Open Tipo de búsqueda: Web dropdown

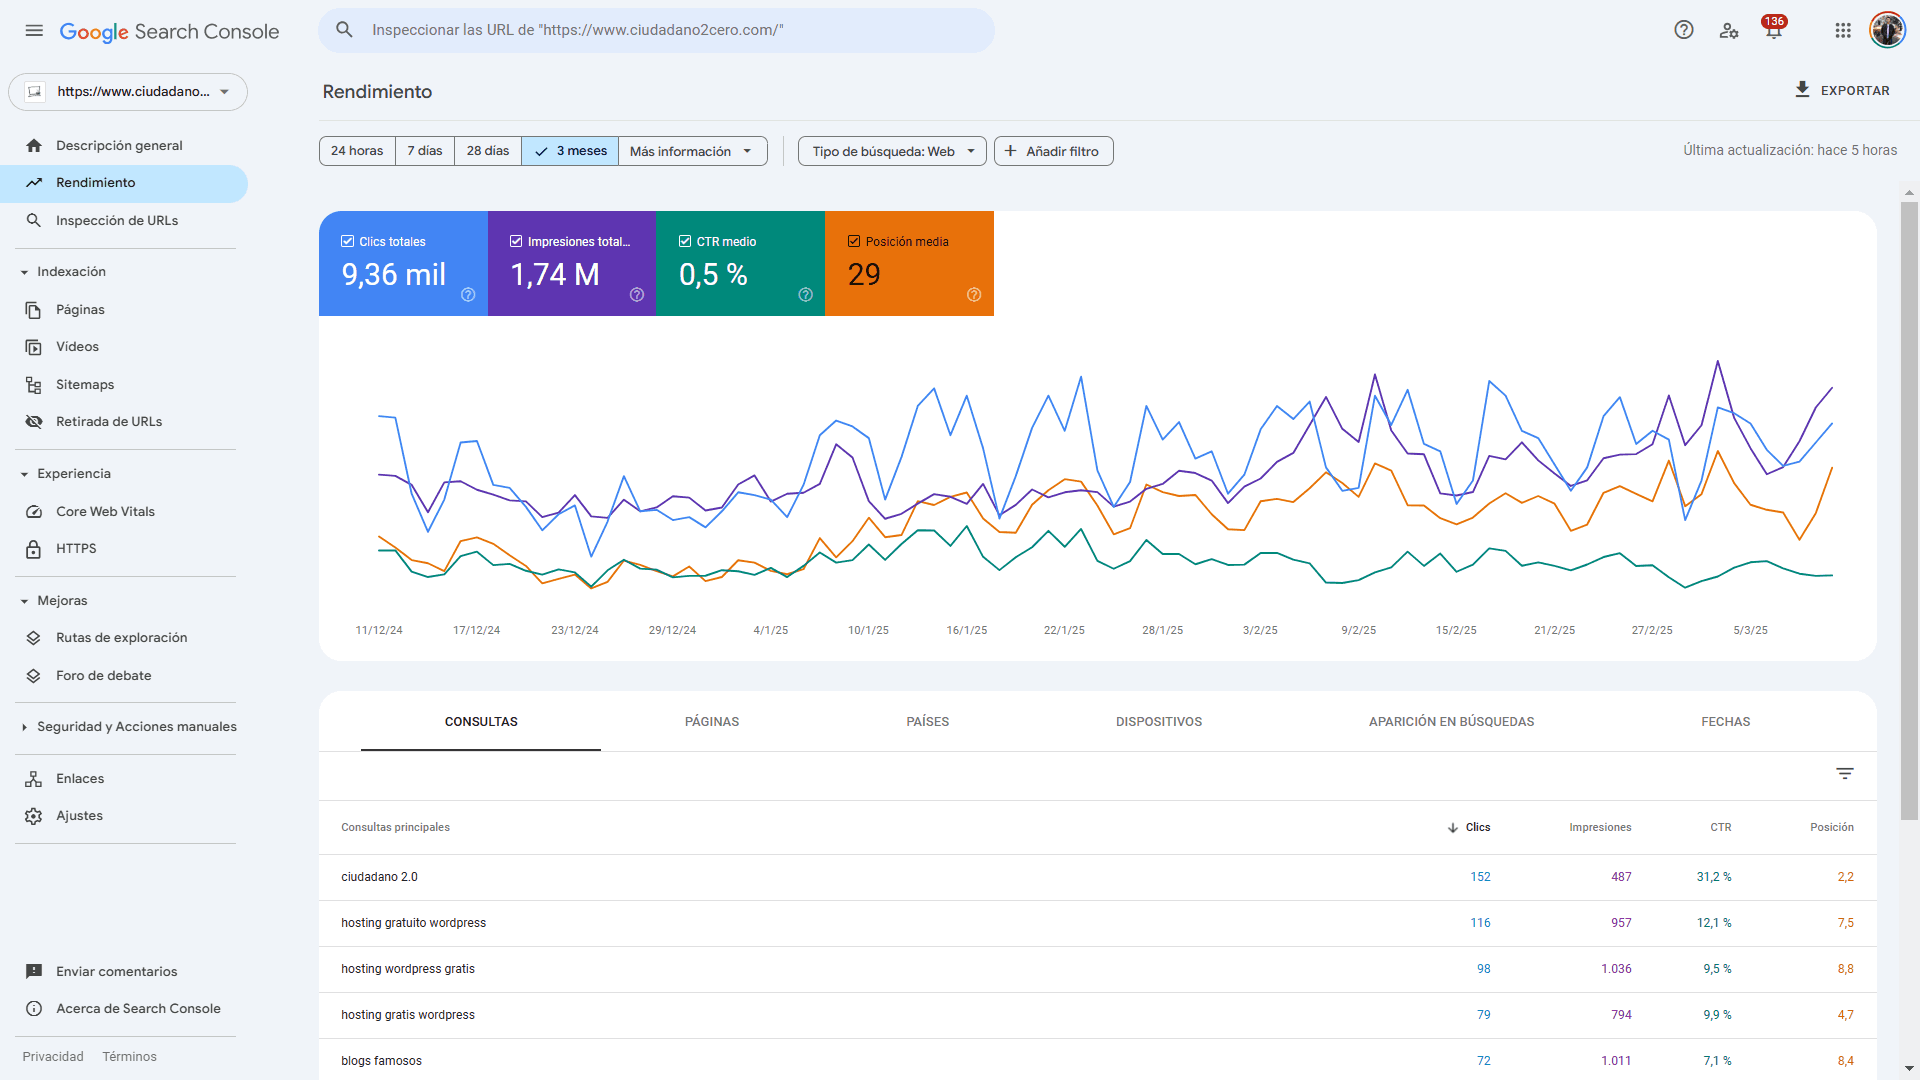[892, 151]
